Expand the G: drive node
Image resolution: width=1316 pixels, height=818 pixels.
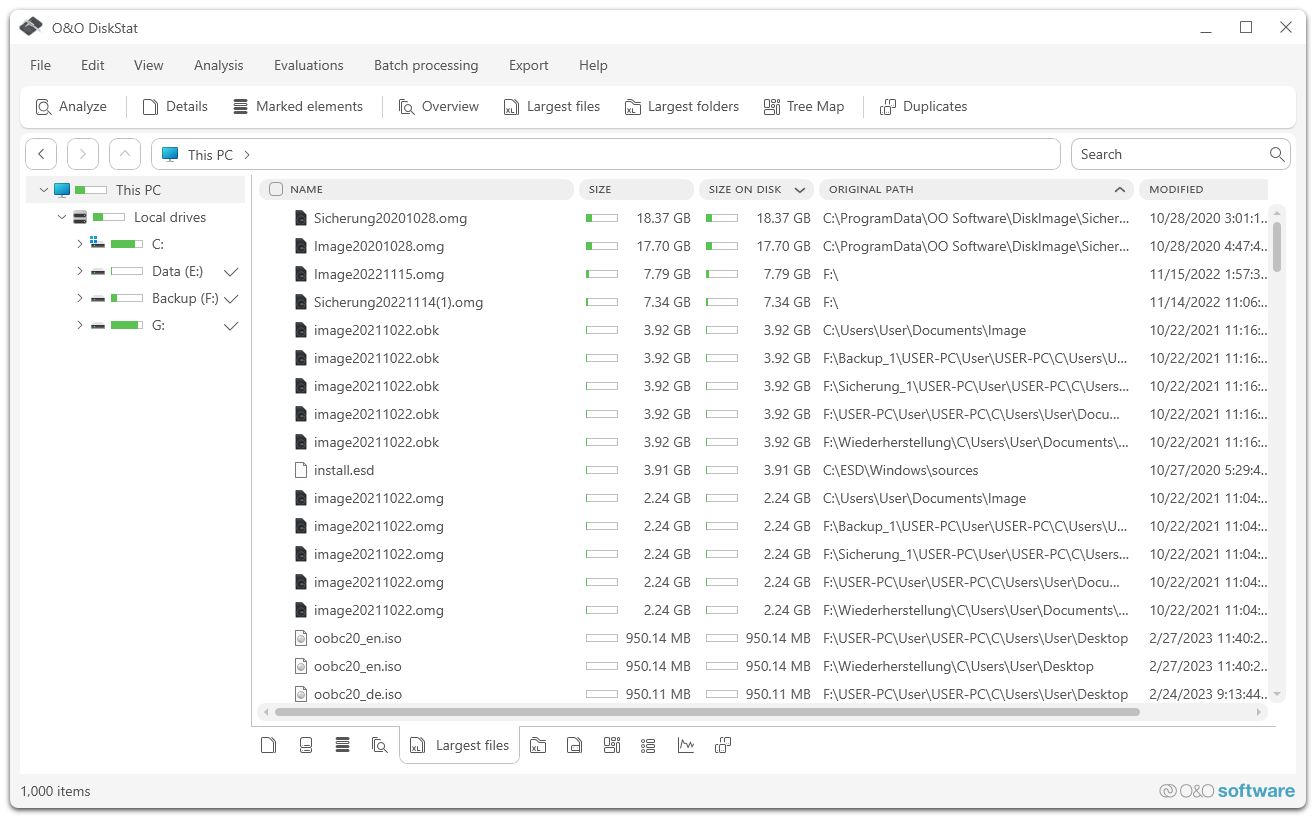[x=80, y=325]
